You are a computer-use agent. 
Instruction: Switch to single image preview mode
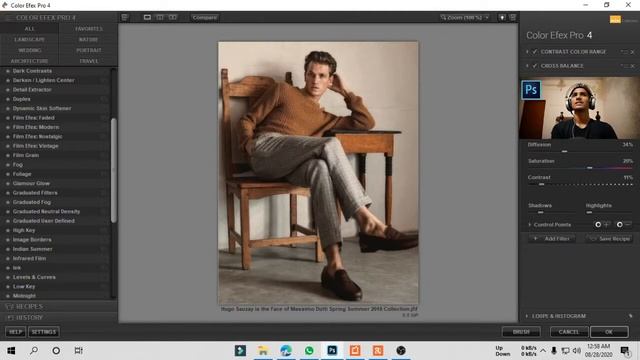click(x=147, y=18)
